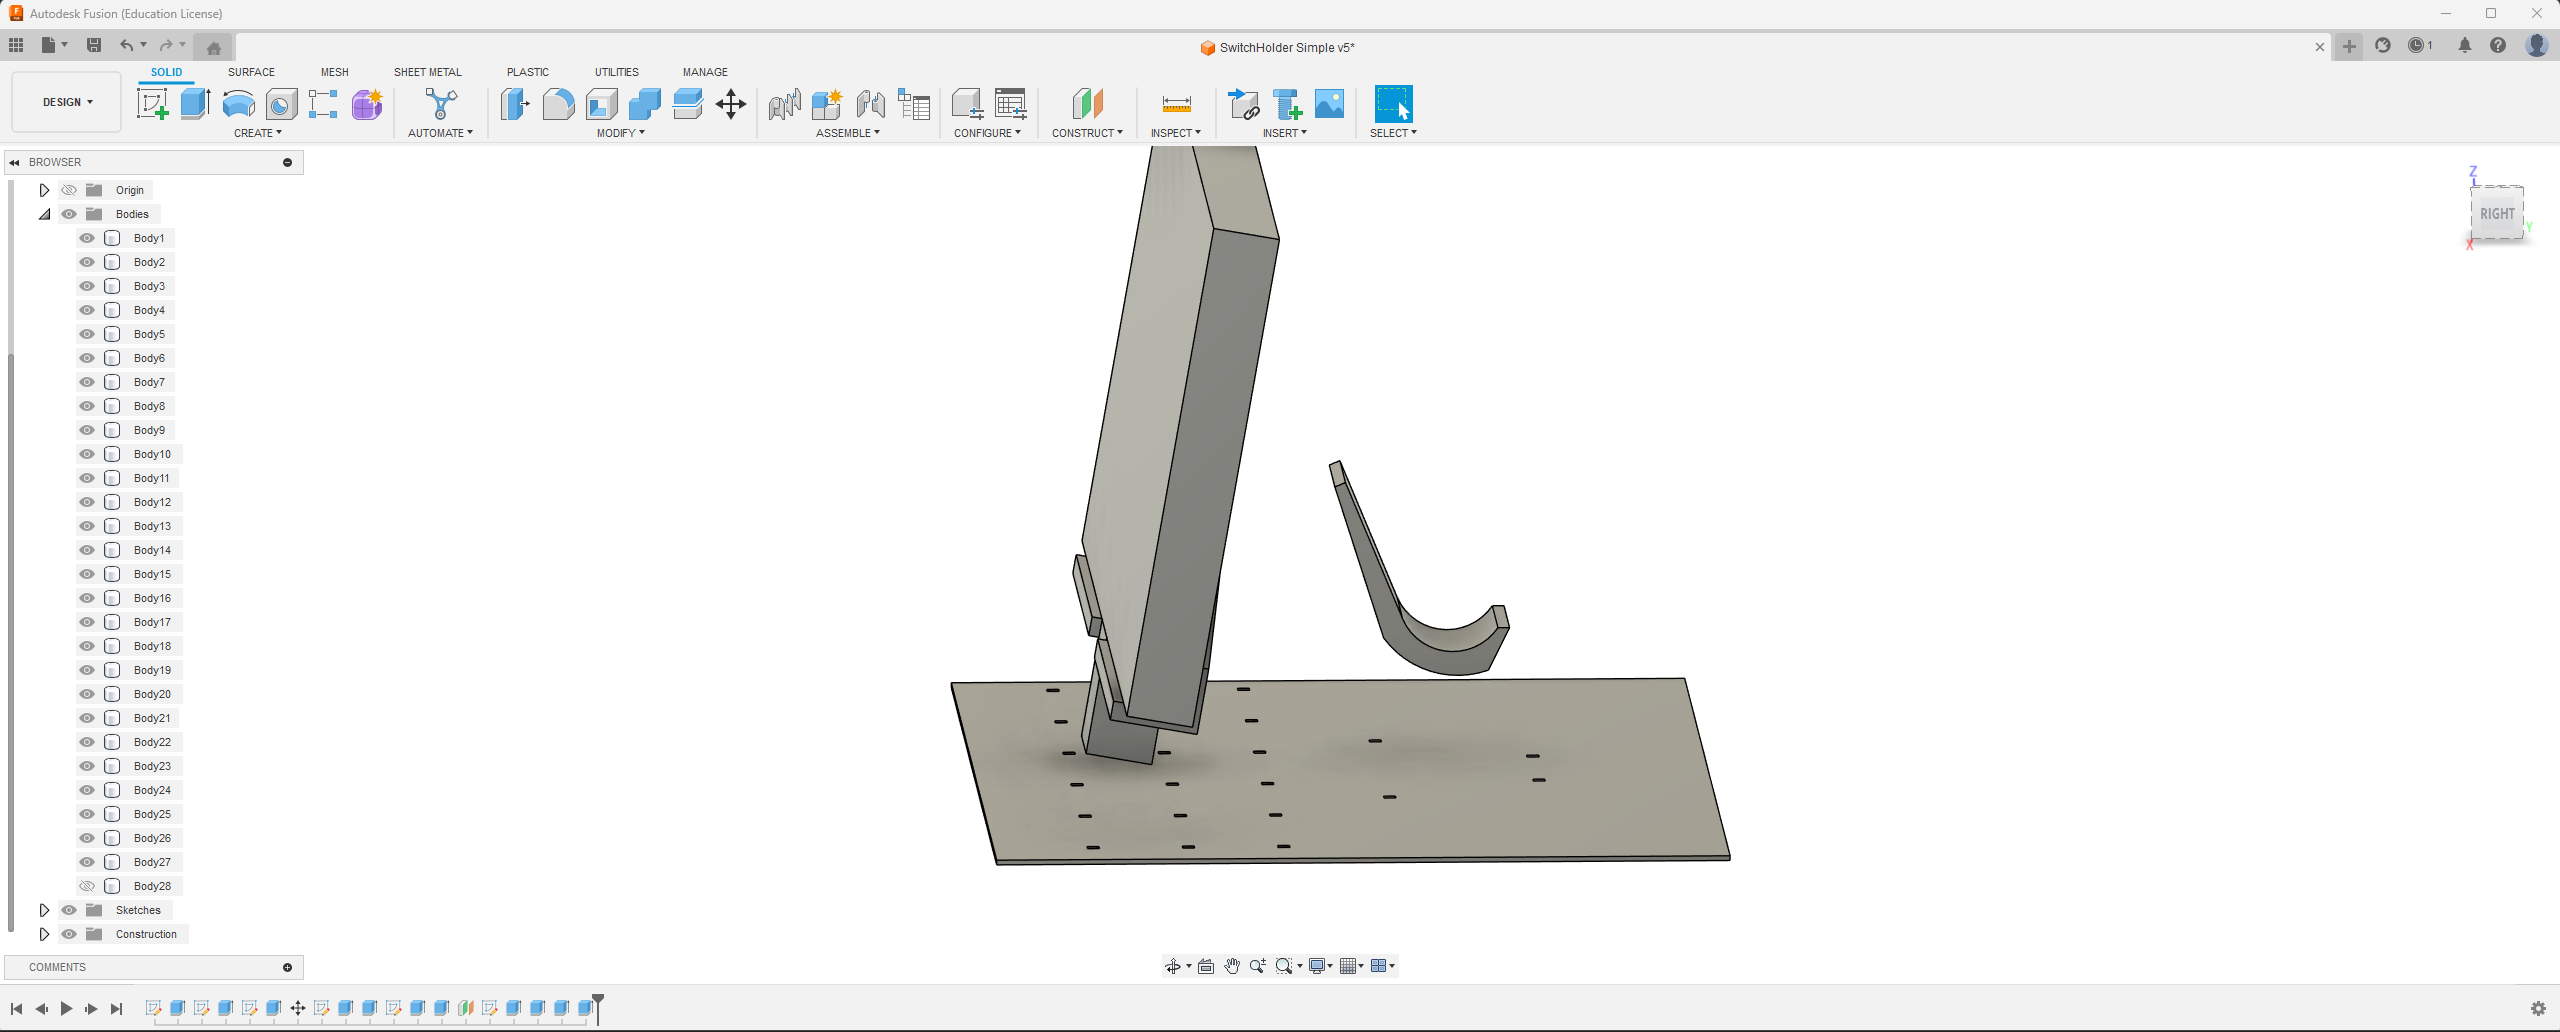Switch to the SURFACE tab
This screenshot has width=2560, height=1032.
[251, 72]
